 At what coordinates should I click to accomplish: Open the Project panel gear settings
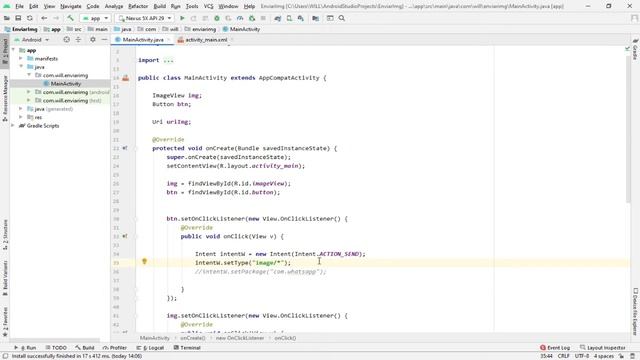[93, 40]
